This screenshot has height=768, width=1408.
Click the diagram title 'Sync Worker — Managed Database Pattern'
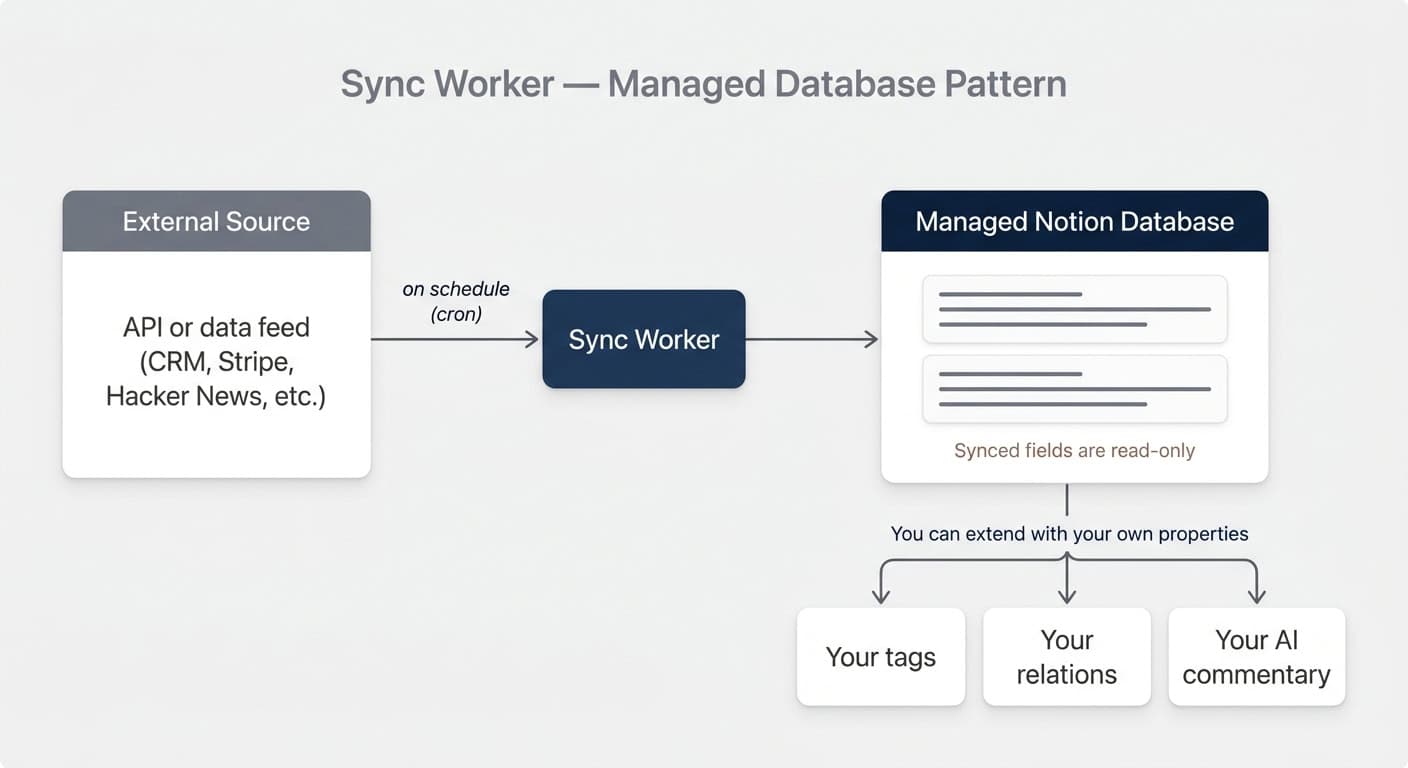(x=703, y=83)
